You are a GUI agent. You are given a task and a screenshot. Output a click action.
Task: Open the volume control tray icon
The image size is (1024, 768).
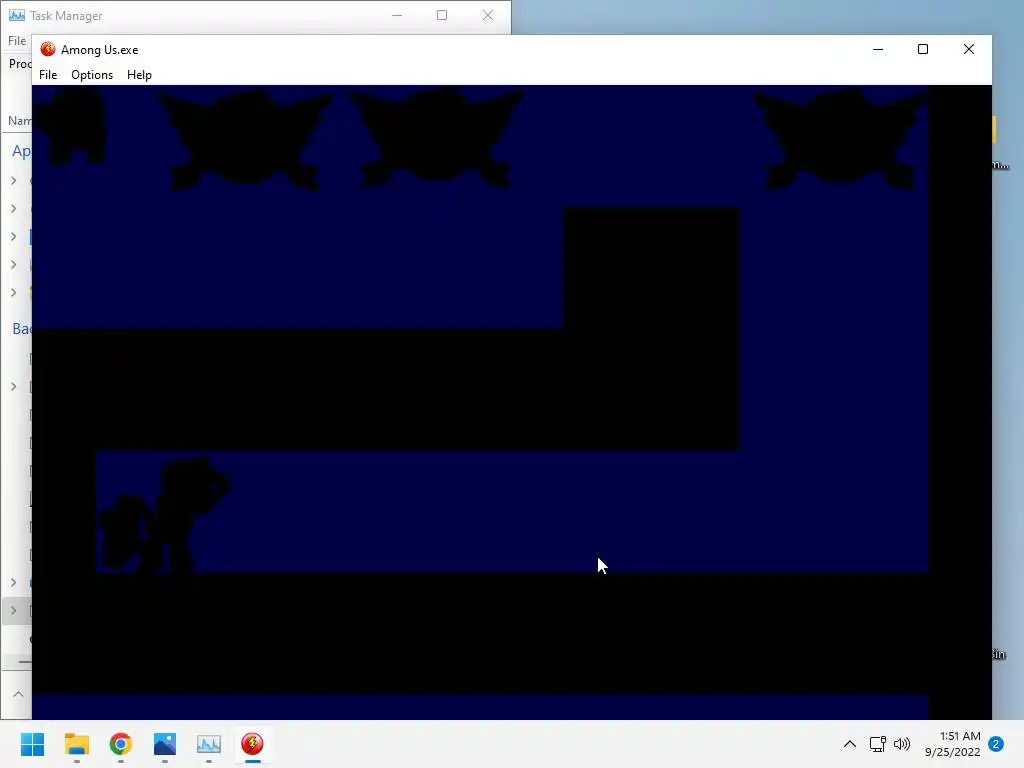902,744
